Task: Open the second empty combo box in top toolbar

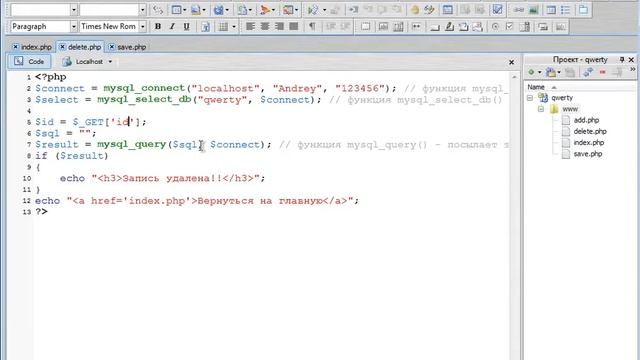Action: point(142,9)
